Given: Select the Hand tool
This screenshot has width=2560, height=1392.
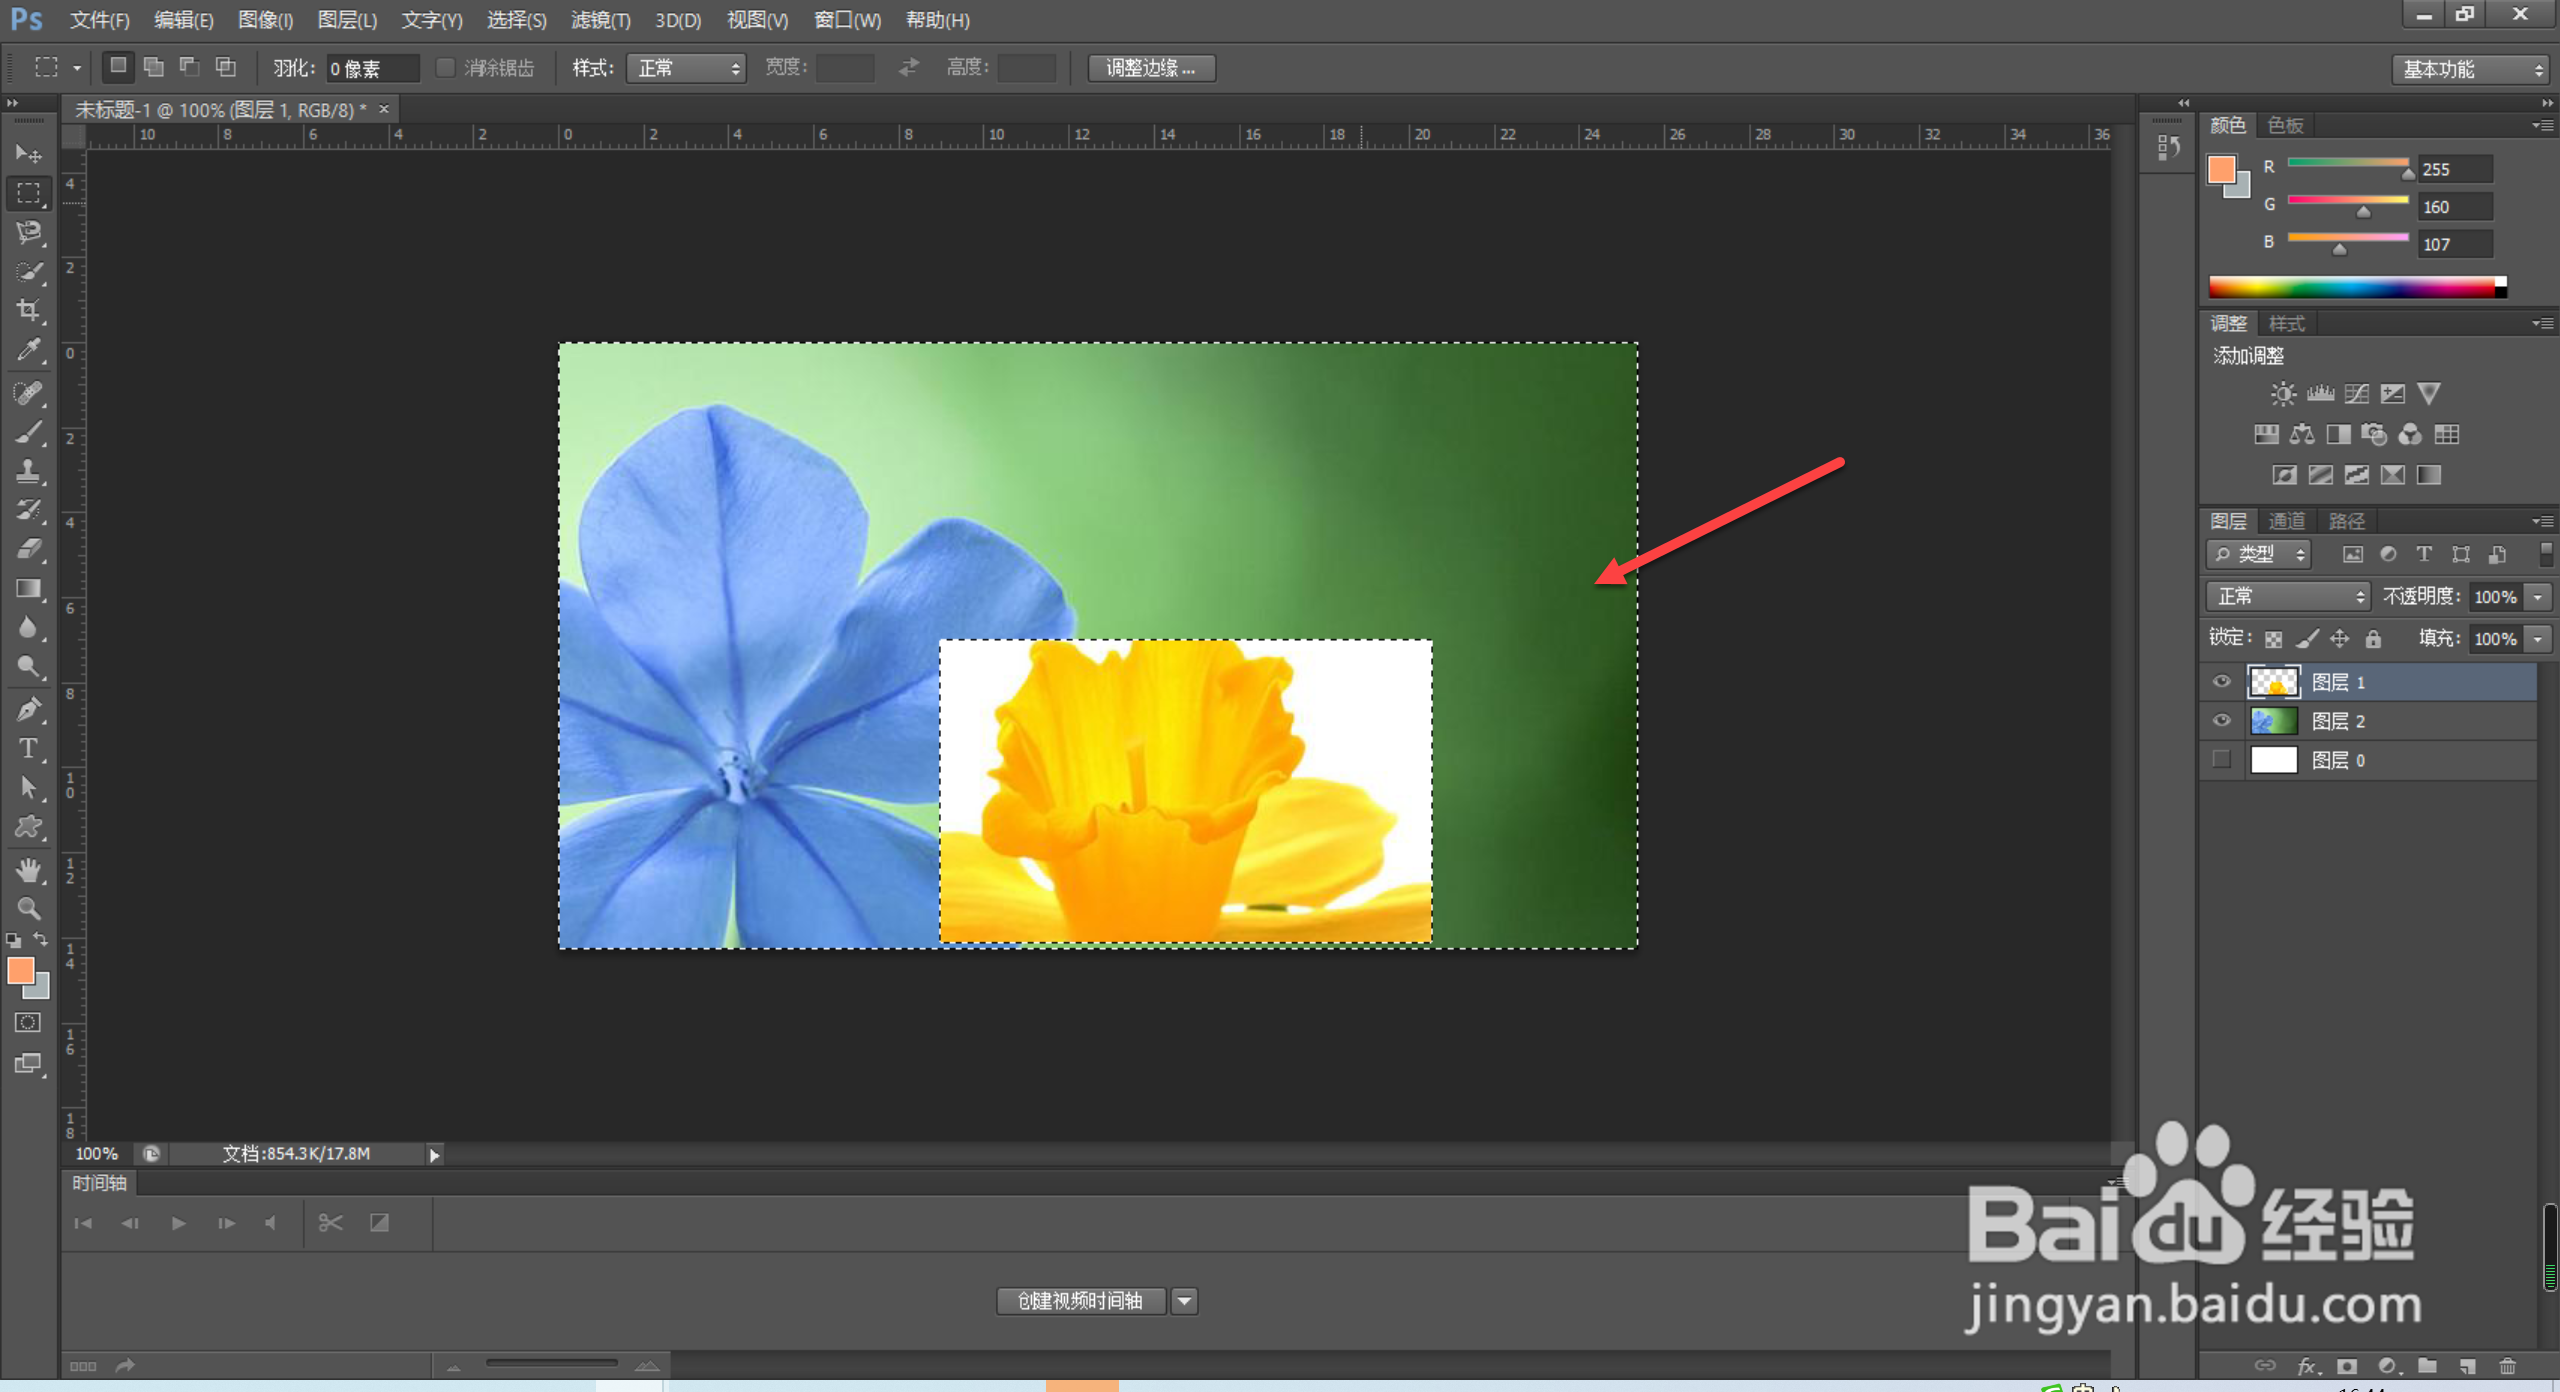Looking at the screenshot, I should [x=28, y=869].
